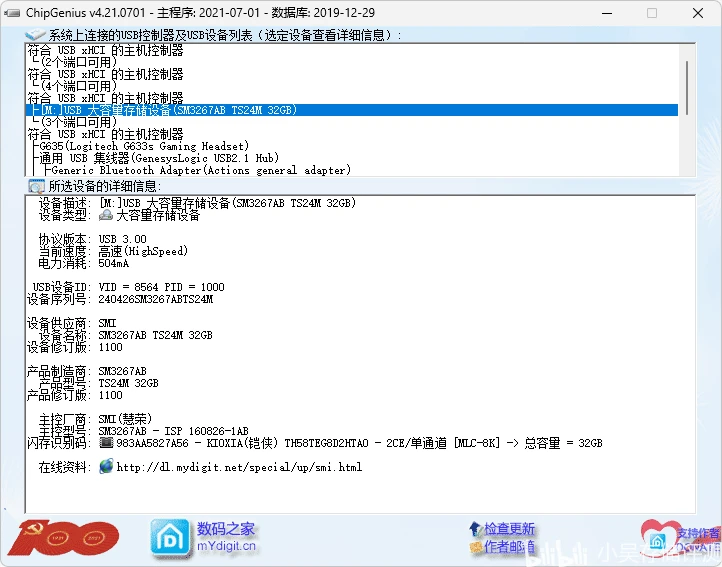Click the 设备修订版 1100 value
The height and width of the screenshot is (567, 722).
[x=111, y=347]
